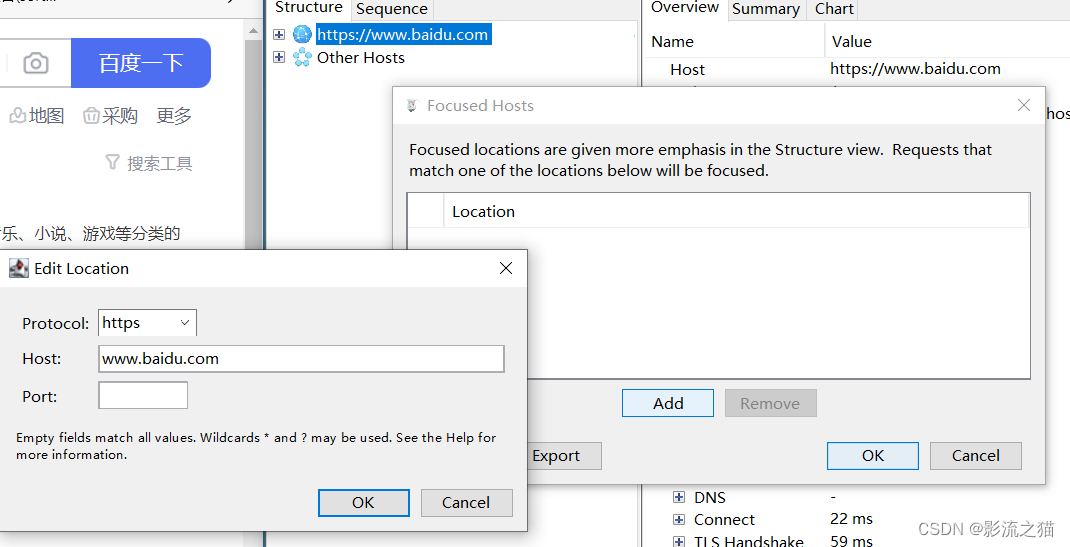Click the camera image search icon
This screenshot has width=1070, height=547.
coord(35,63)
